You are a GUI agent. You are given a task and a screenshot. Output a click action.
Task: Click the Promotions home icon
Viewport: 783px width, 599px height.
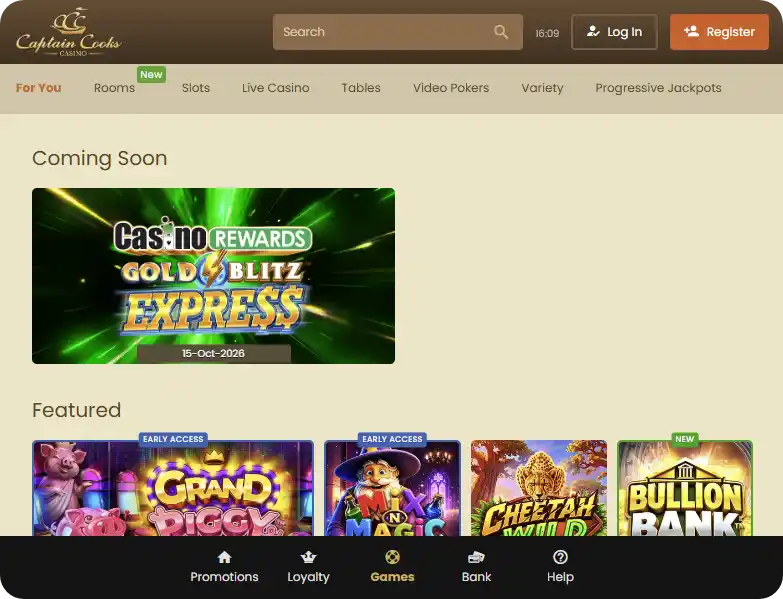point(224,557)
